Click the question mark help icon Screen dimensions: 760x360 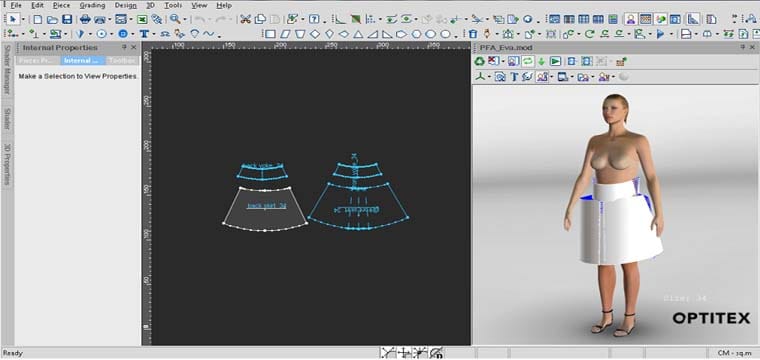coord(314,19)
